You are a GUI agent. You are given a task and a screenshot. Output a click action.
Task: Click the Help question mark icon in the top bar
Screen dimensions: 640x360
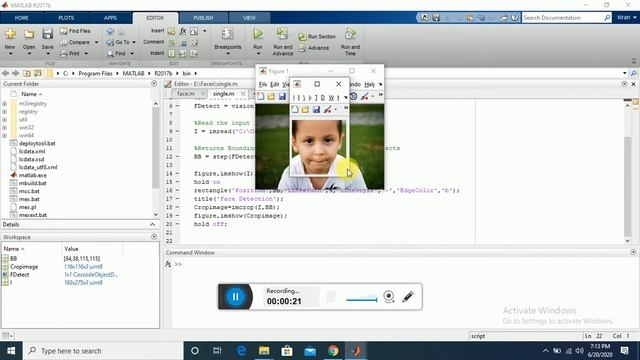pyautogui.click(x=515, y=18)
